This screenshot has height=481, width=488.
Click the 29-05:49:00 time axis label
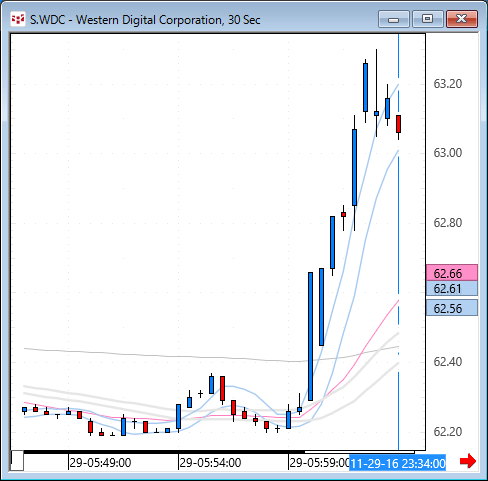(100, 463)
